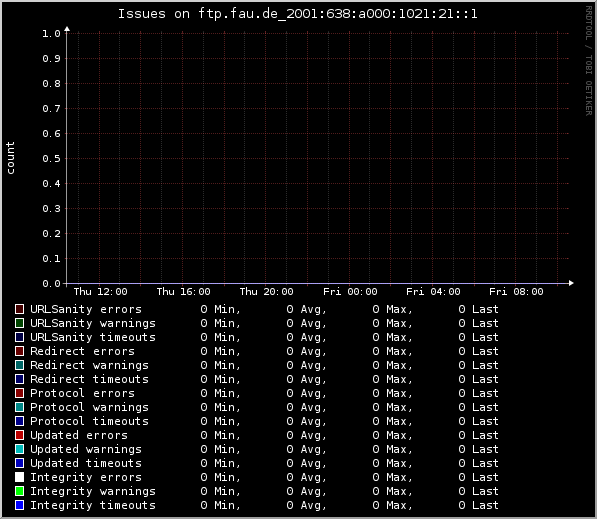
Task: Select the Redirect timeouts legend label
Action: [89, 379]
